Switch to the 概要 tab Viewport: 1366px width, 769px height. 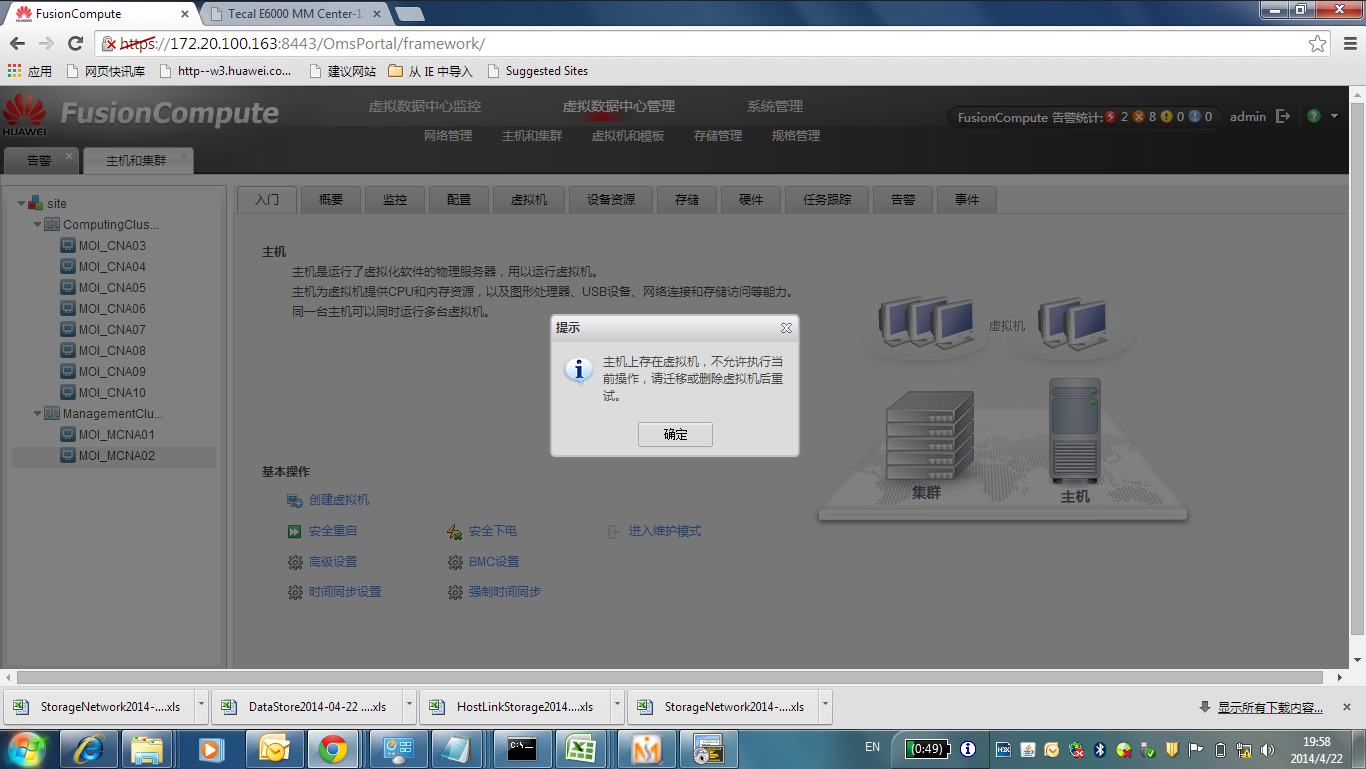(x=331, y=200)
